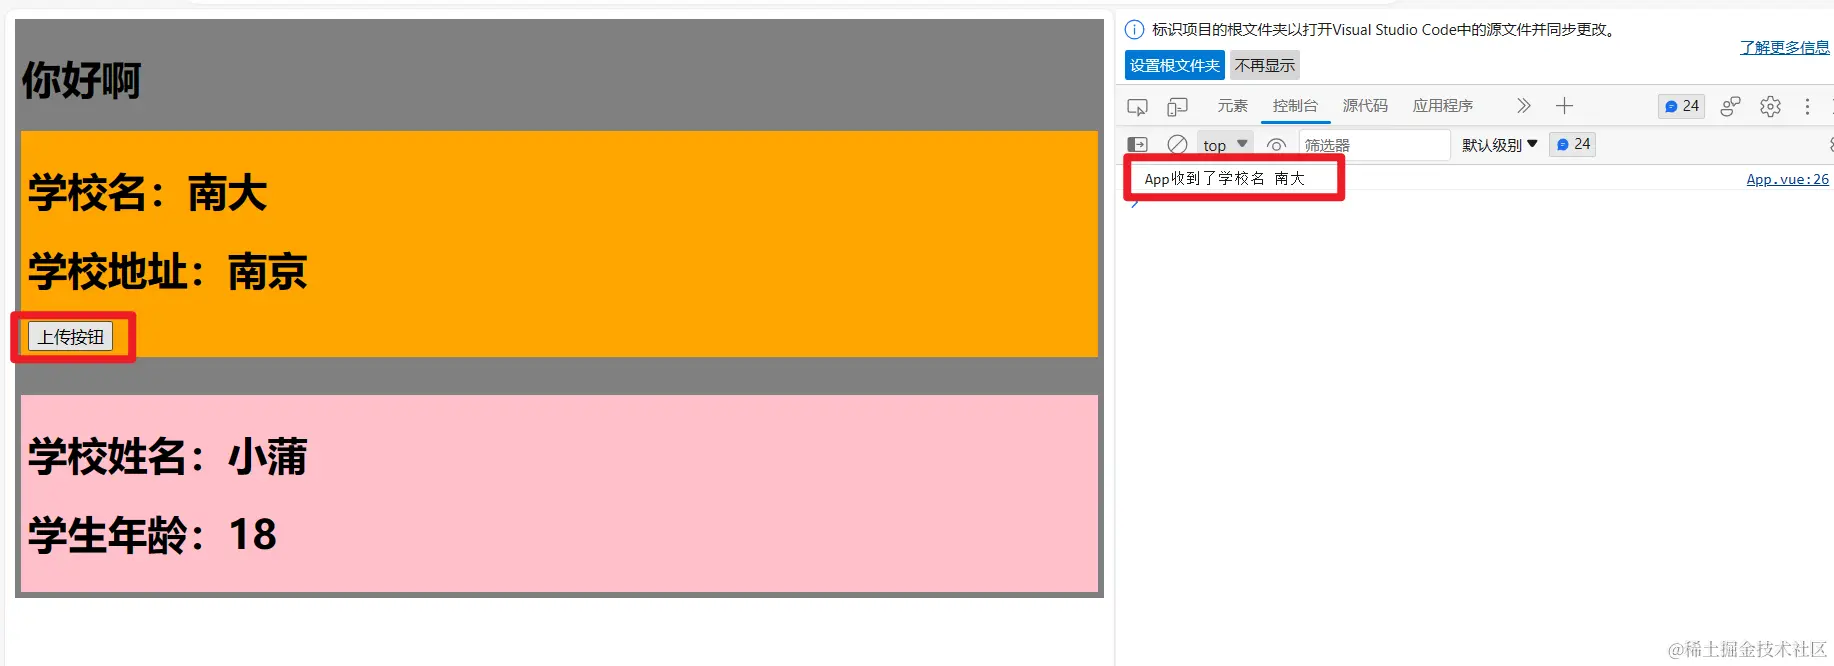Open the 默认级别 log level dropdown
The width and height of the screenshot is (1834, 666).
tap(1499, 145)
